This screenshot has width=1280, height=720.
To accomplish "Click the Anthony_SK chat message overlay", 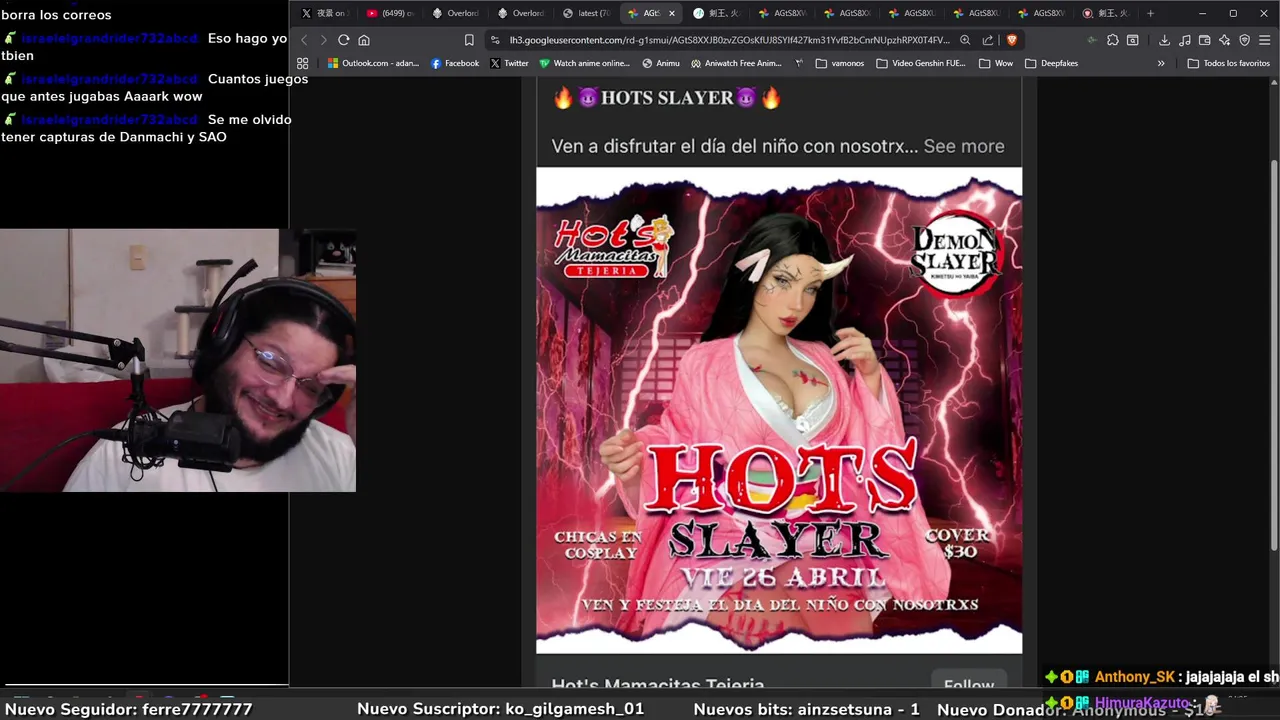I will click(x=1163, y=677).
